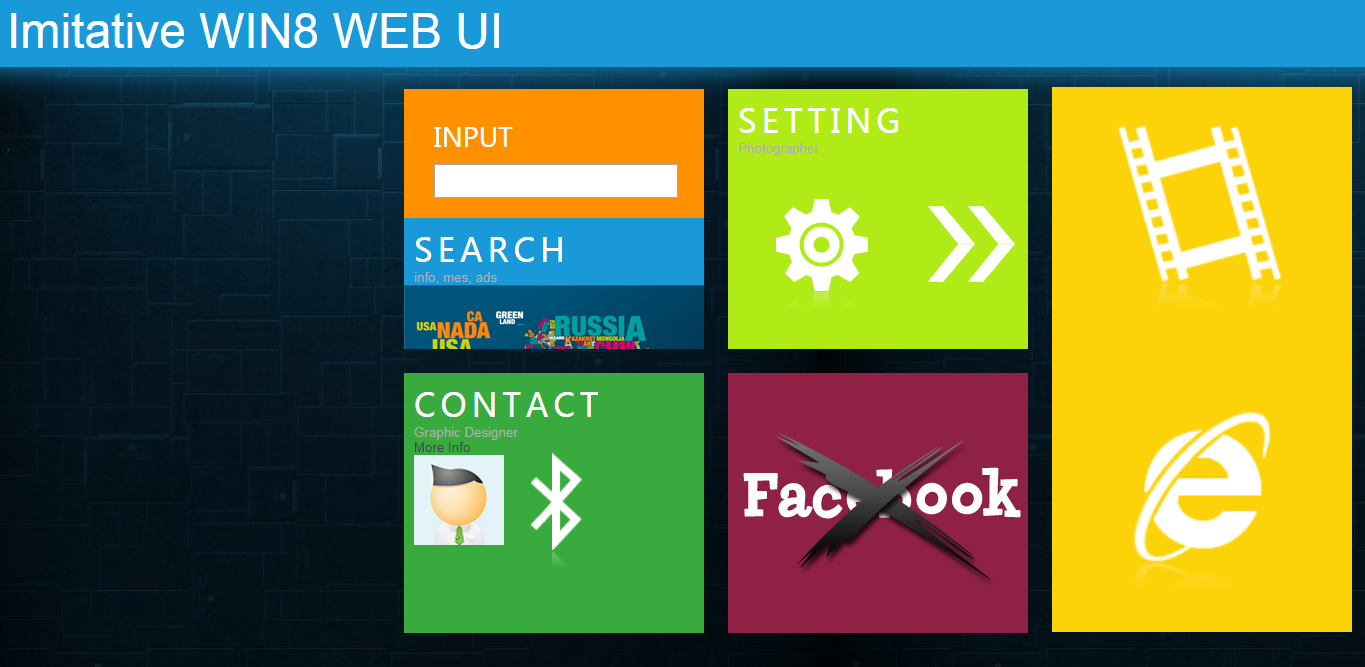Click the Imitative WIN8 WEB UI title
Image resolution: width=1365 pixels, height=667 pixels.
[255, 32]
